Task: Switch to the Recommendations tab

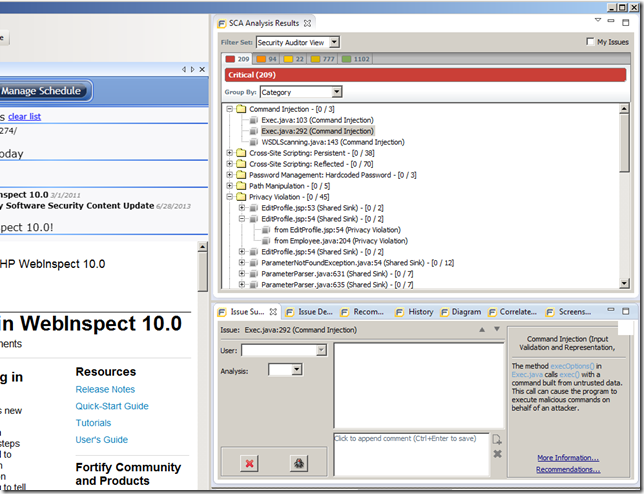Action: click(363, 312)
